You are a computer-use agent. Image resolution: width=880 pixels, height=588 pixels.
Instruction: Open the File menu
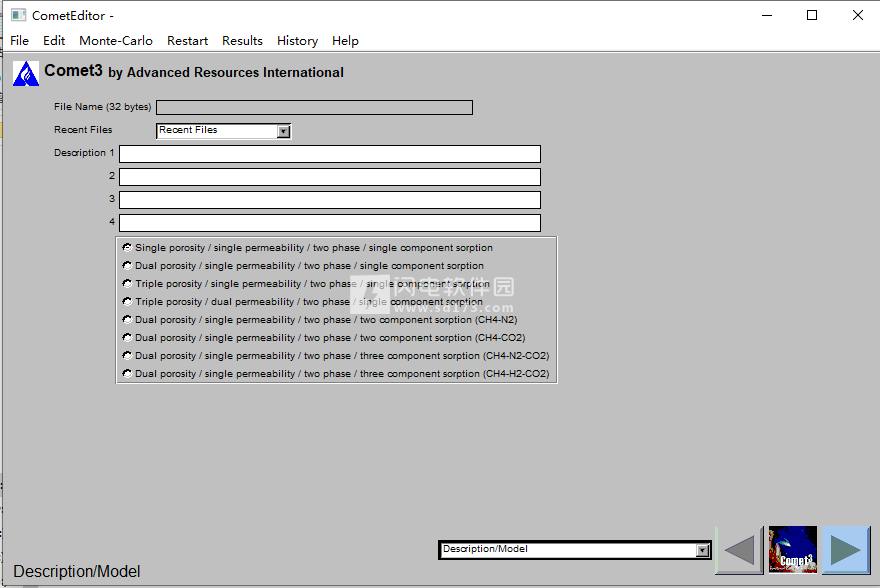coord(20,41)
